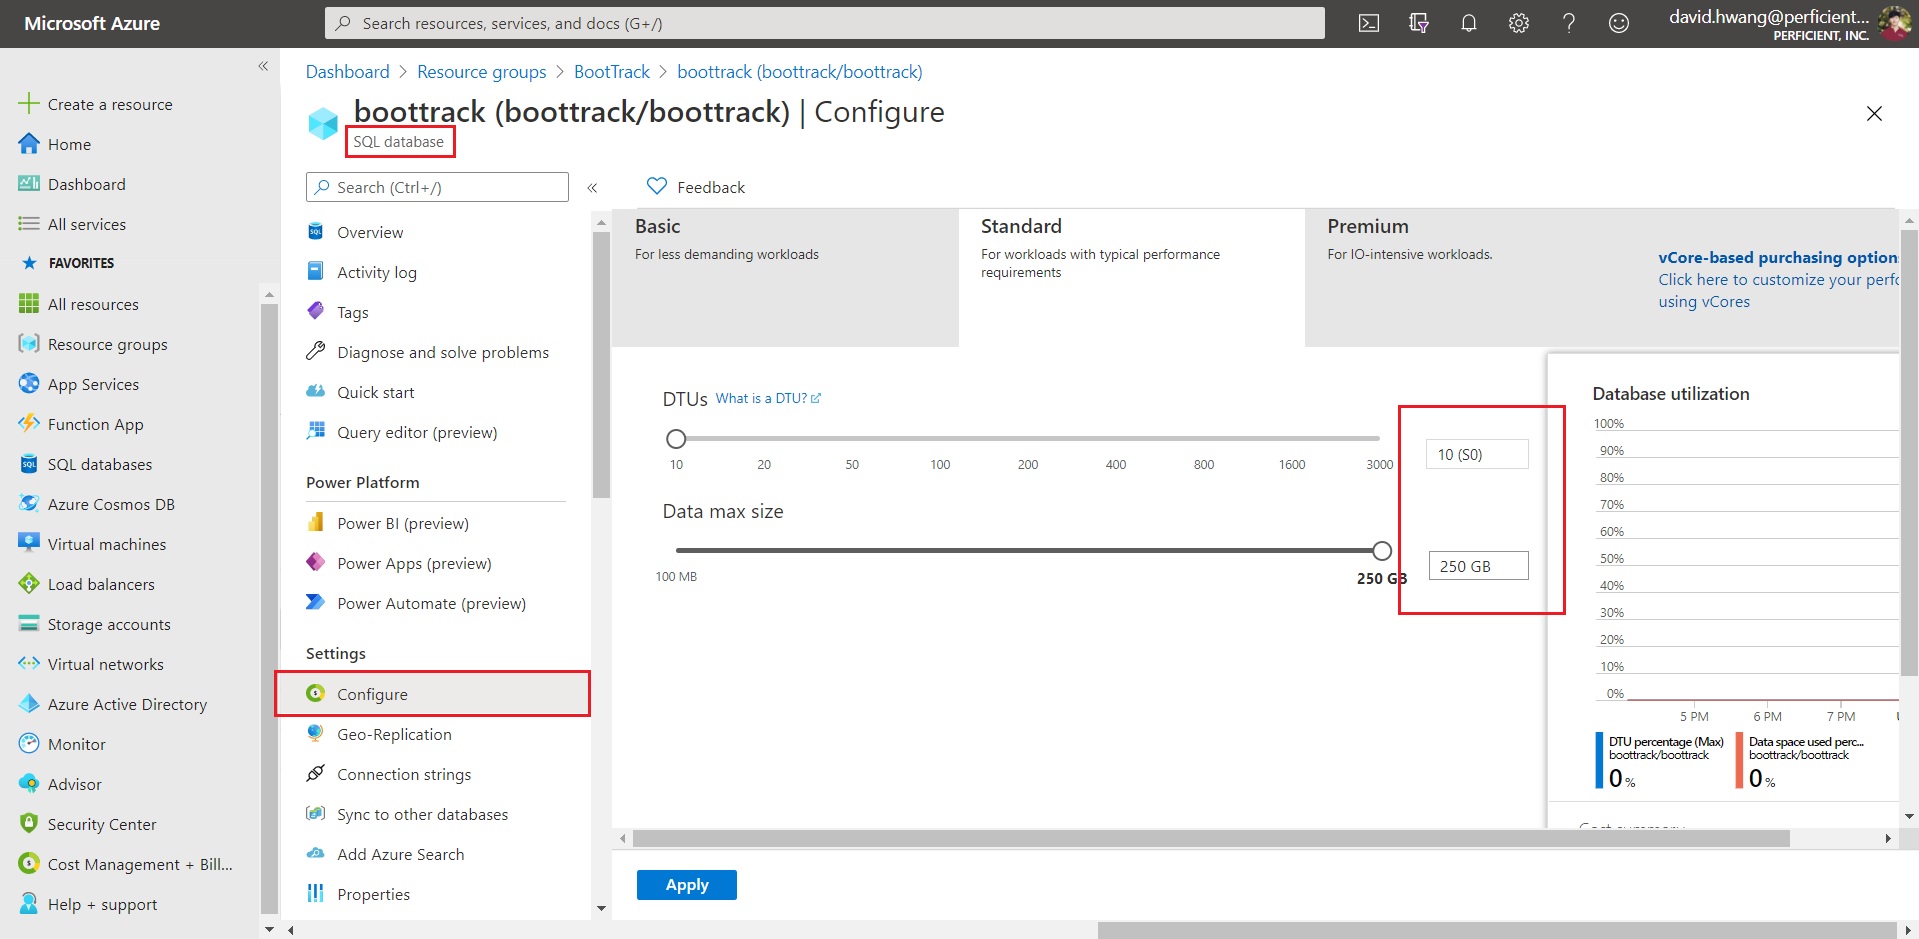Click the Virtual networks icon
The height and width of the screenshot is (939, 1919).
click(29, 664)
